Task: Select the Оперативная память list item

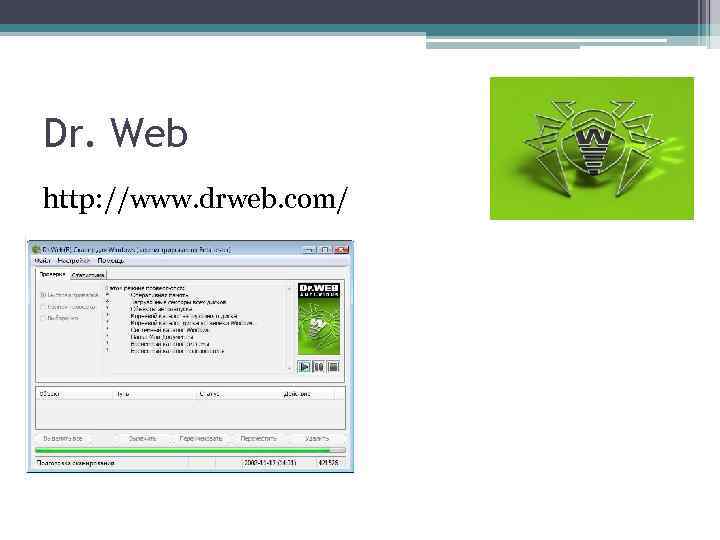Action: [x=159, y=295]
